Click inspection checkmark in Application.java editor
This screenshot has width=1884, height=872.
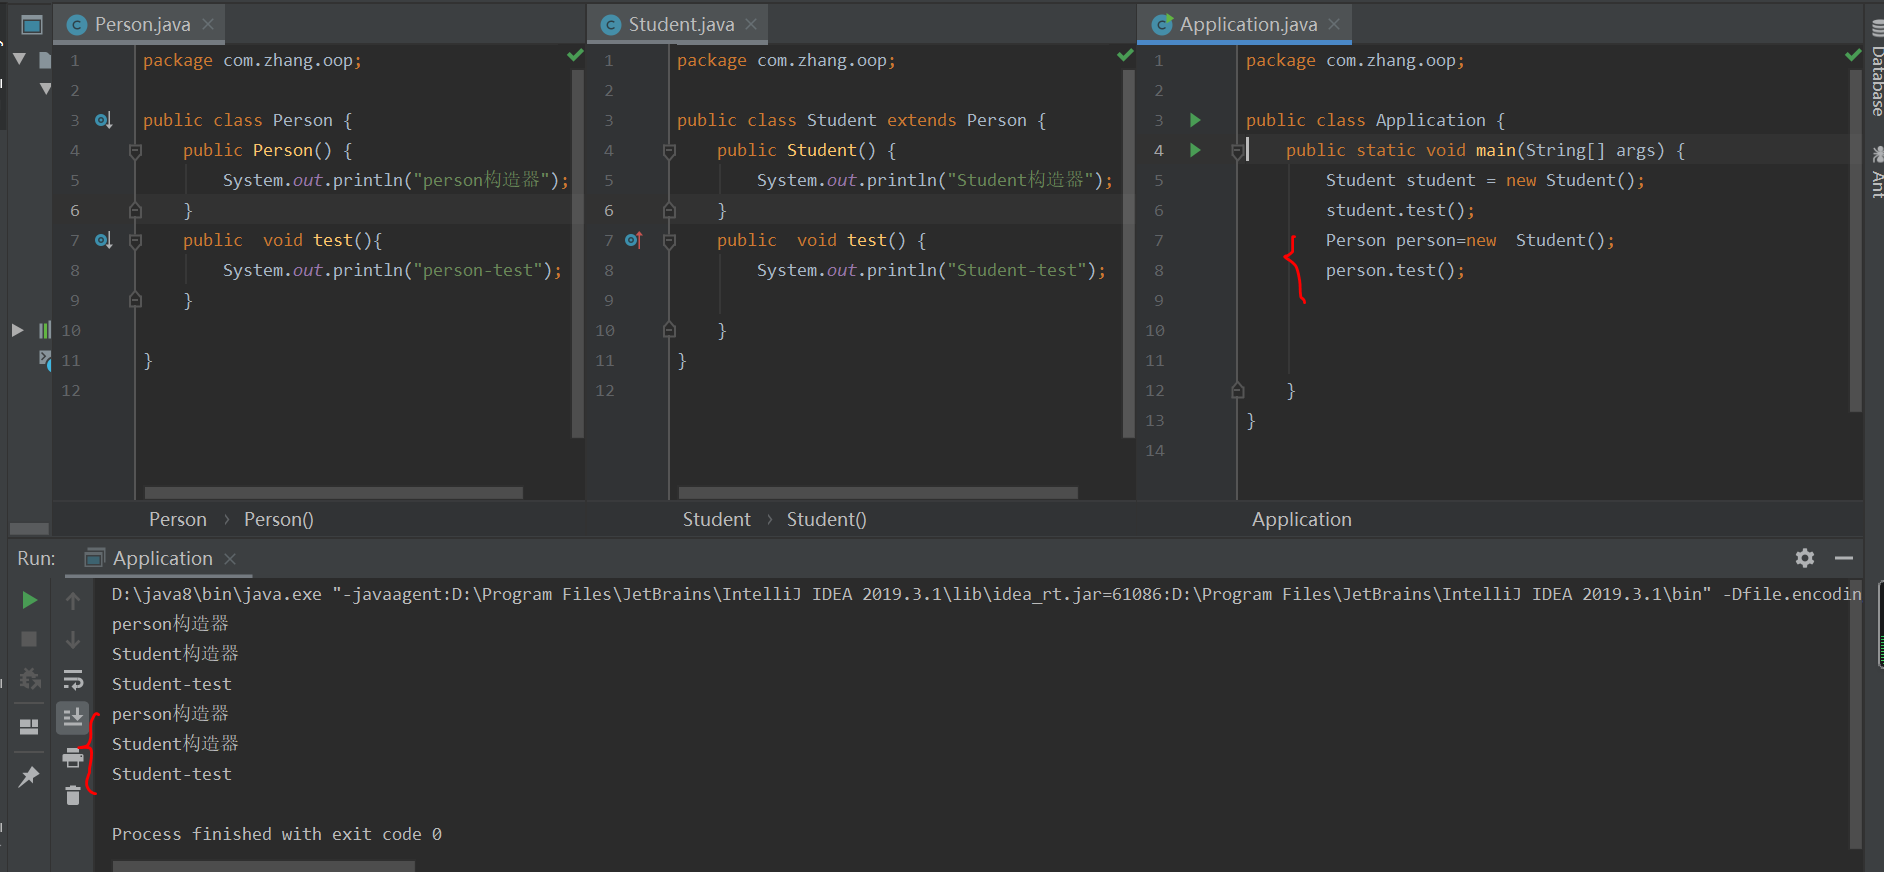point(1853,55)
